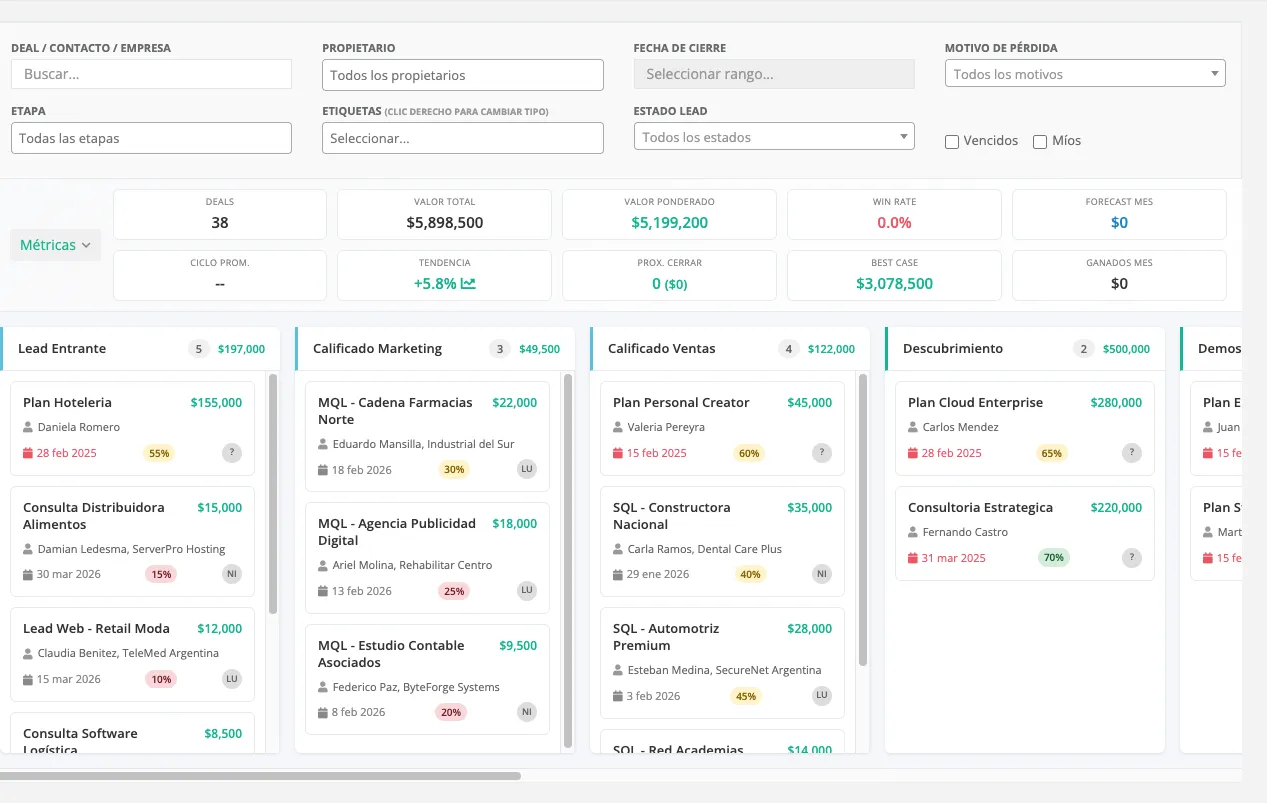Click the Calificado Marketing column title
Image resolution: width=1267 pixels, height=803 pixels.
coord(377,349)
